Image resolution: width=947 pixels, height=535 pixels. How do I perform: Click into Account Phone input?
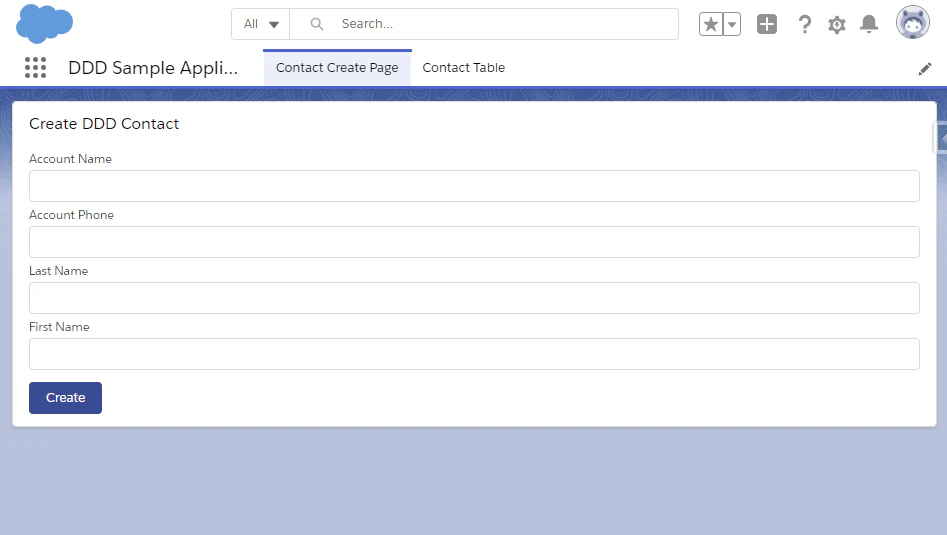point(474,242)
